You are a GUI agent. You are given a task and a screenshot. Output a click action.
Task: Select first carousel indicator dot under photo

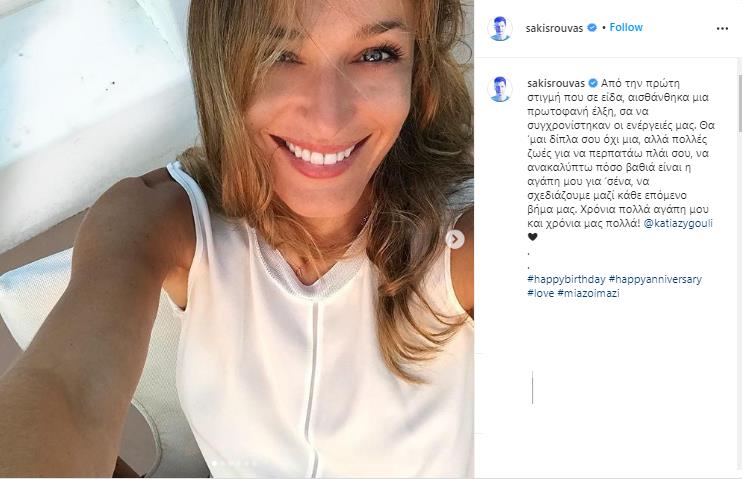pos(214,464)
